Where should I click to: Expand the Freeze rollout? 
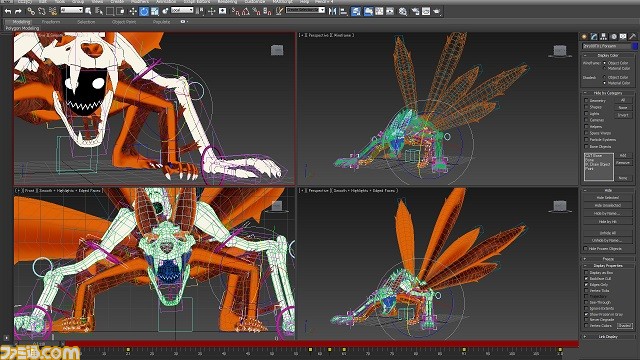pyautogui.click(x=608, y=259)
